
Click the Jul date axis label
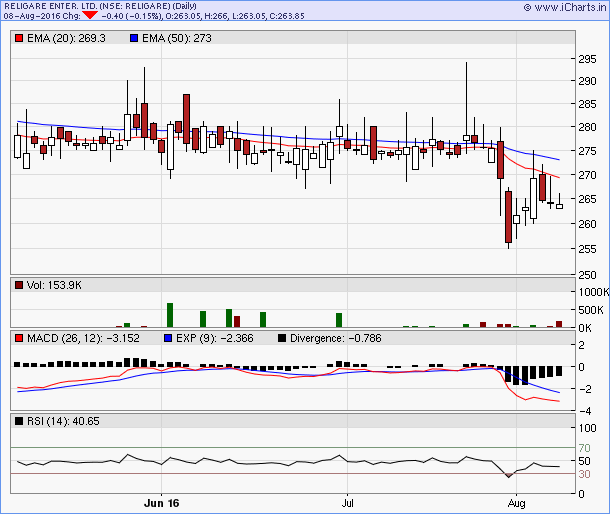click(347, 503)
